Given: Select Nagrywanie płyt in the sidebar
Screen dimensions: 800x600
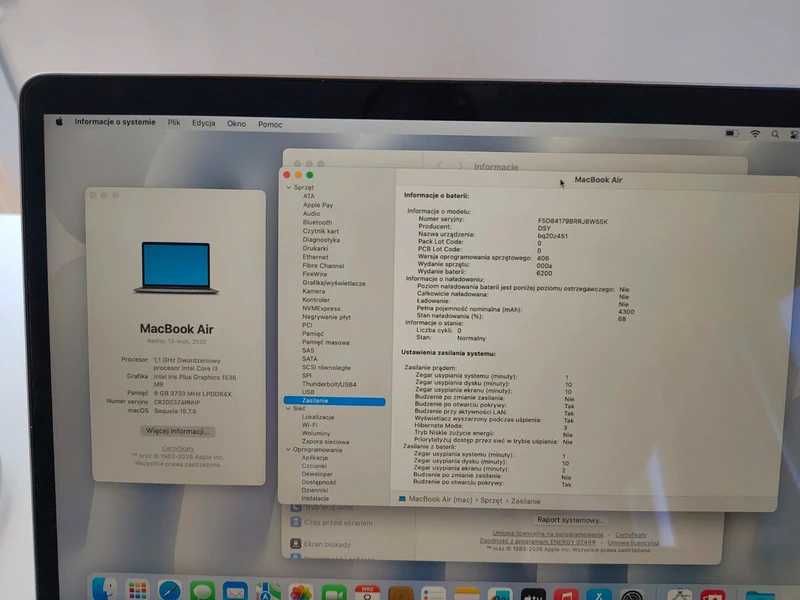Looking at the screenshot, I should (326, 316).
